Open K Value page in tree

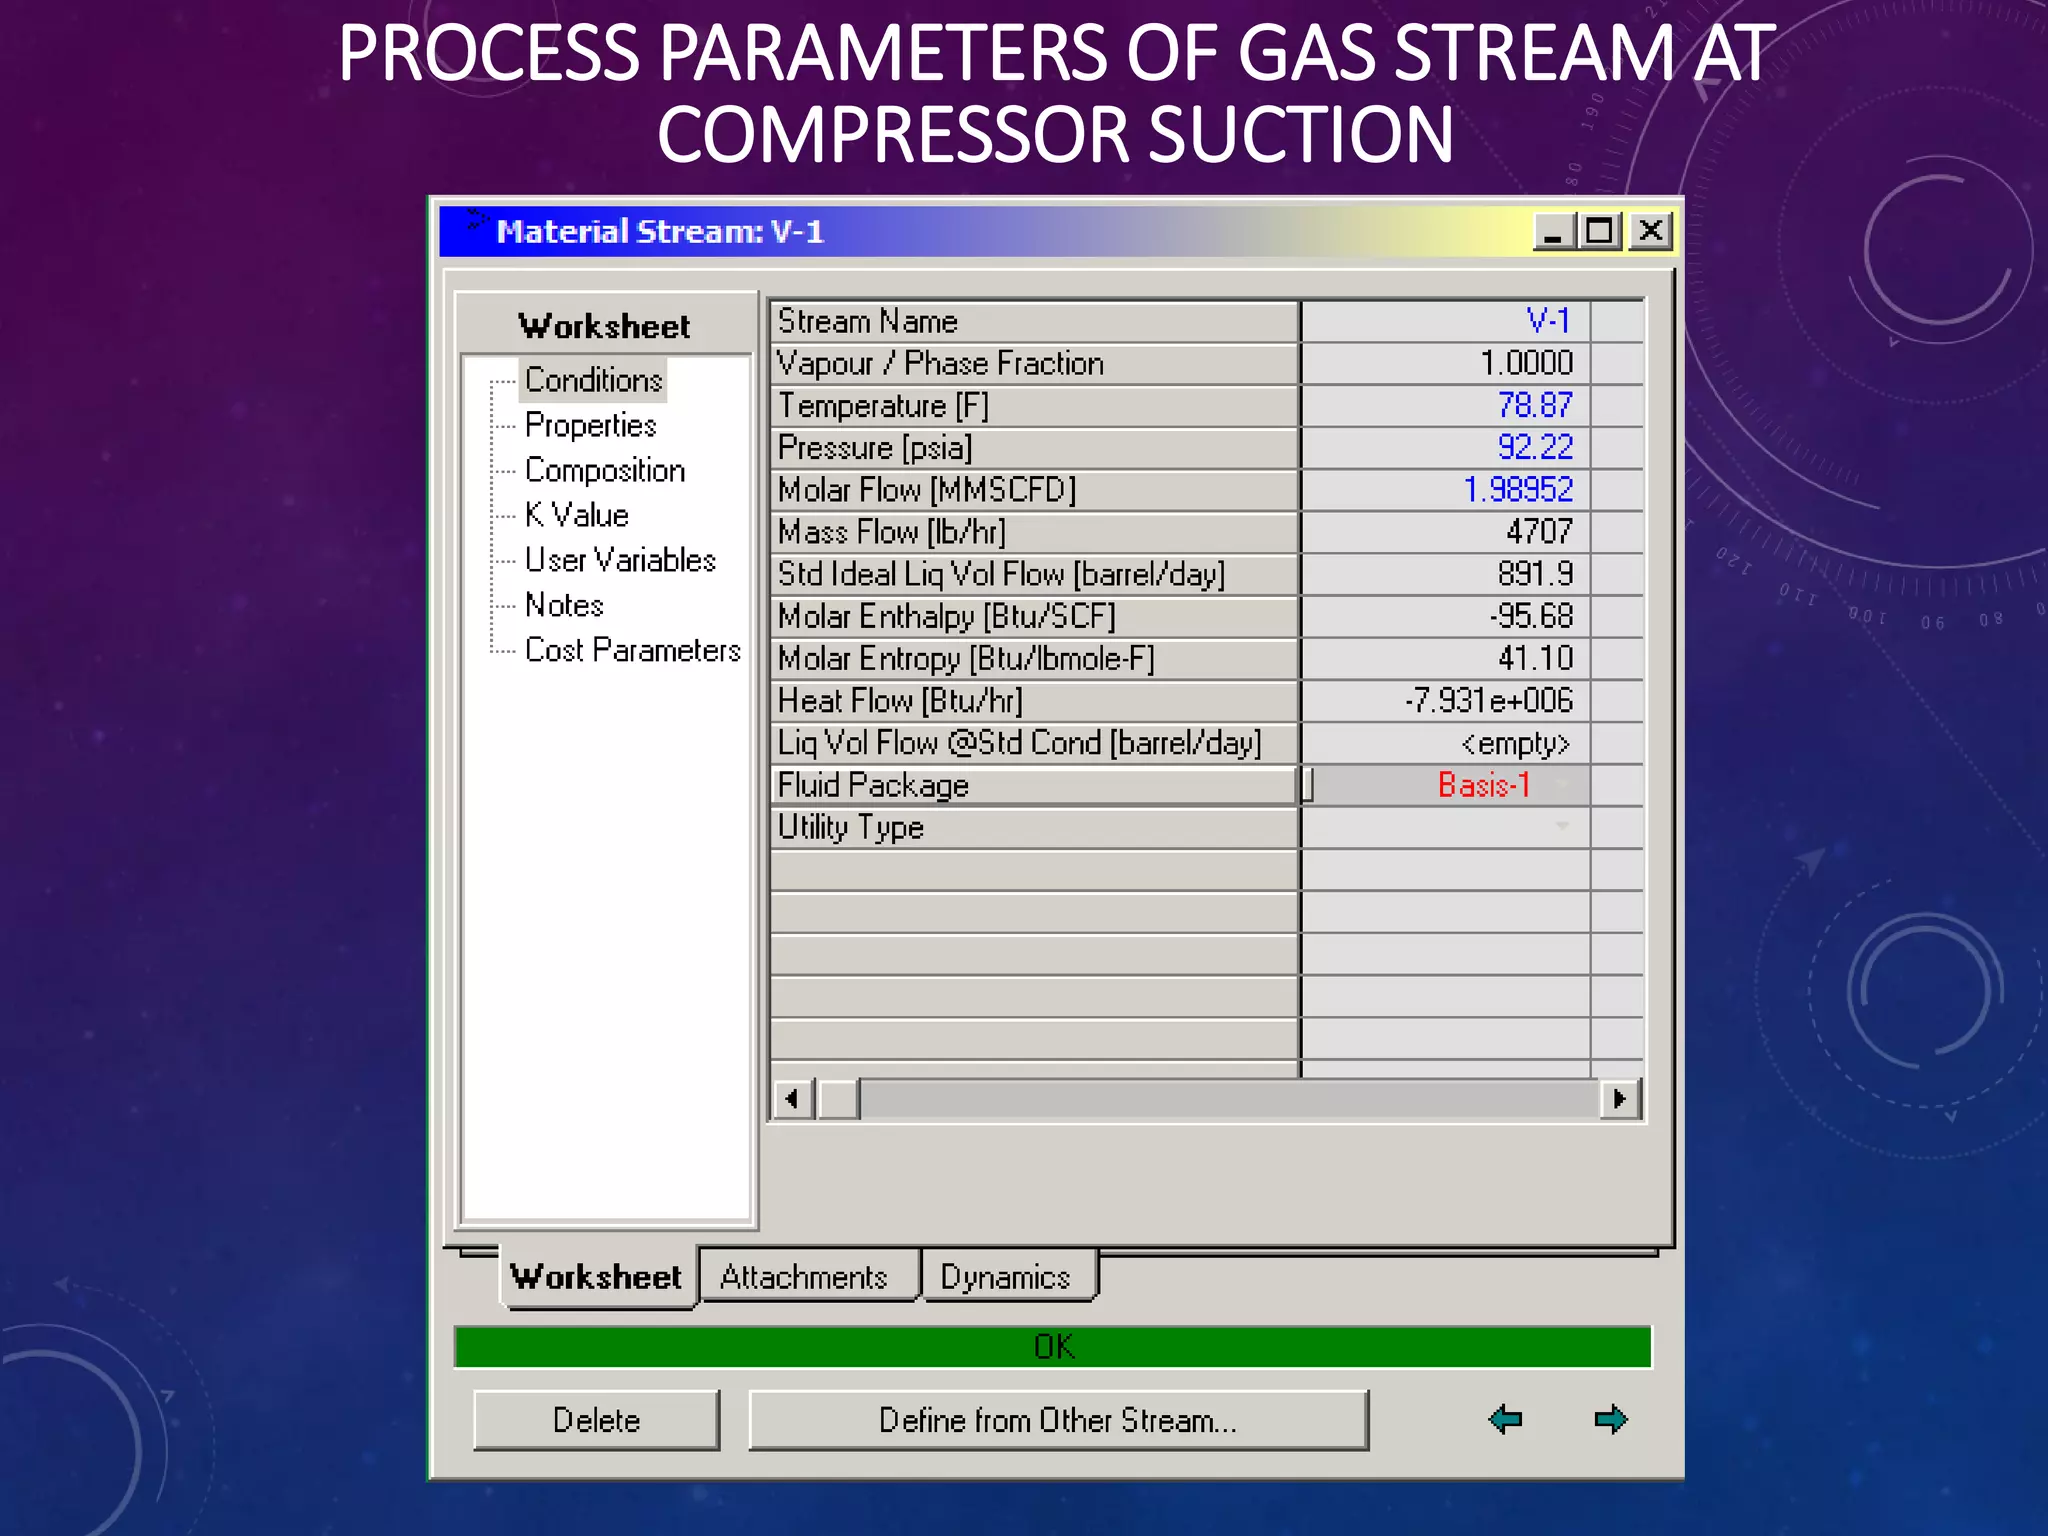(x=576, y=515)
